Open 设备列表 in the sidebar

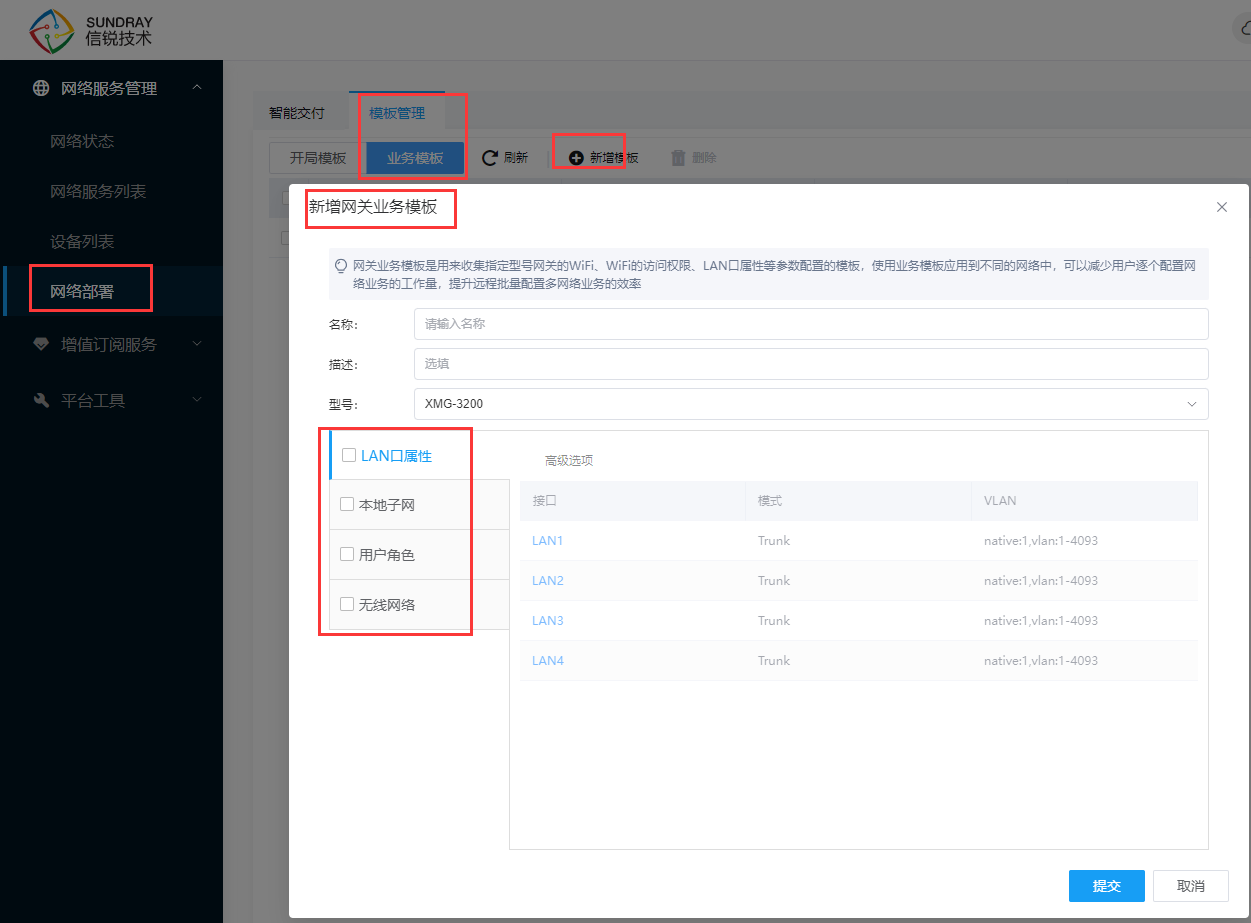point(82,241)
